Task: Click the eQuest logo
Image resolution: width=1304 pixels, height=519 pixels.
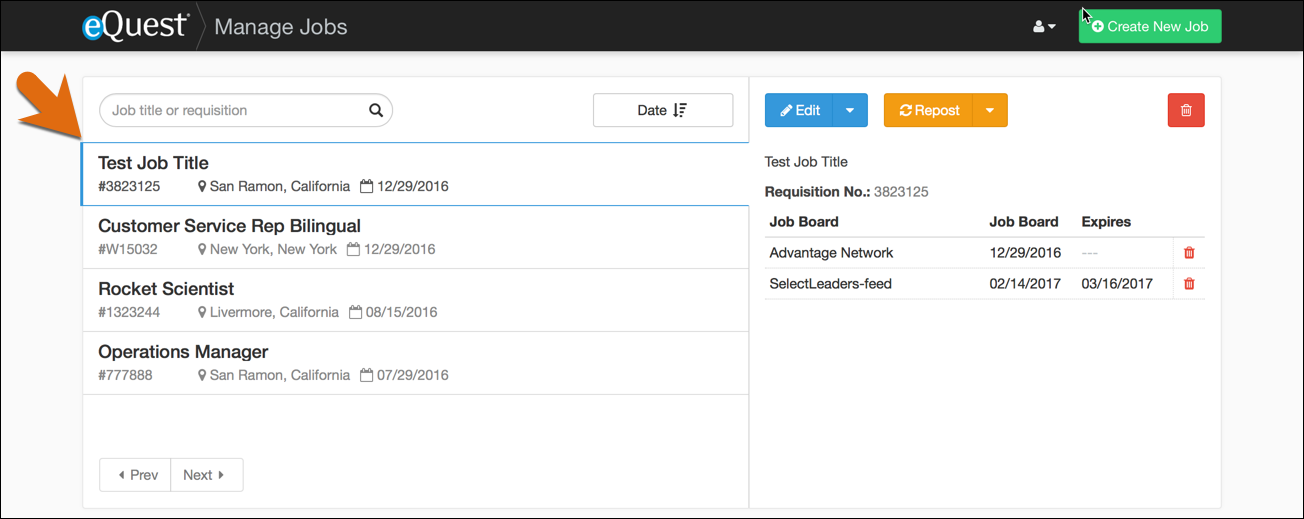Action: click(135, 26)
